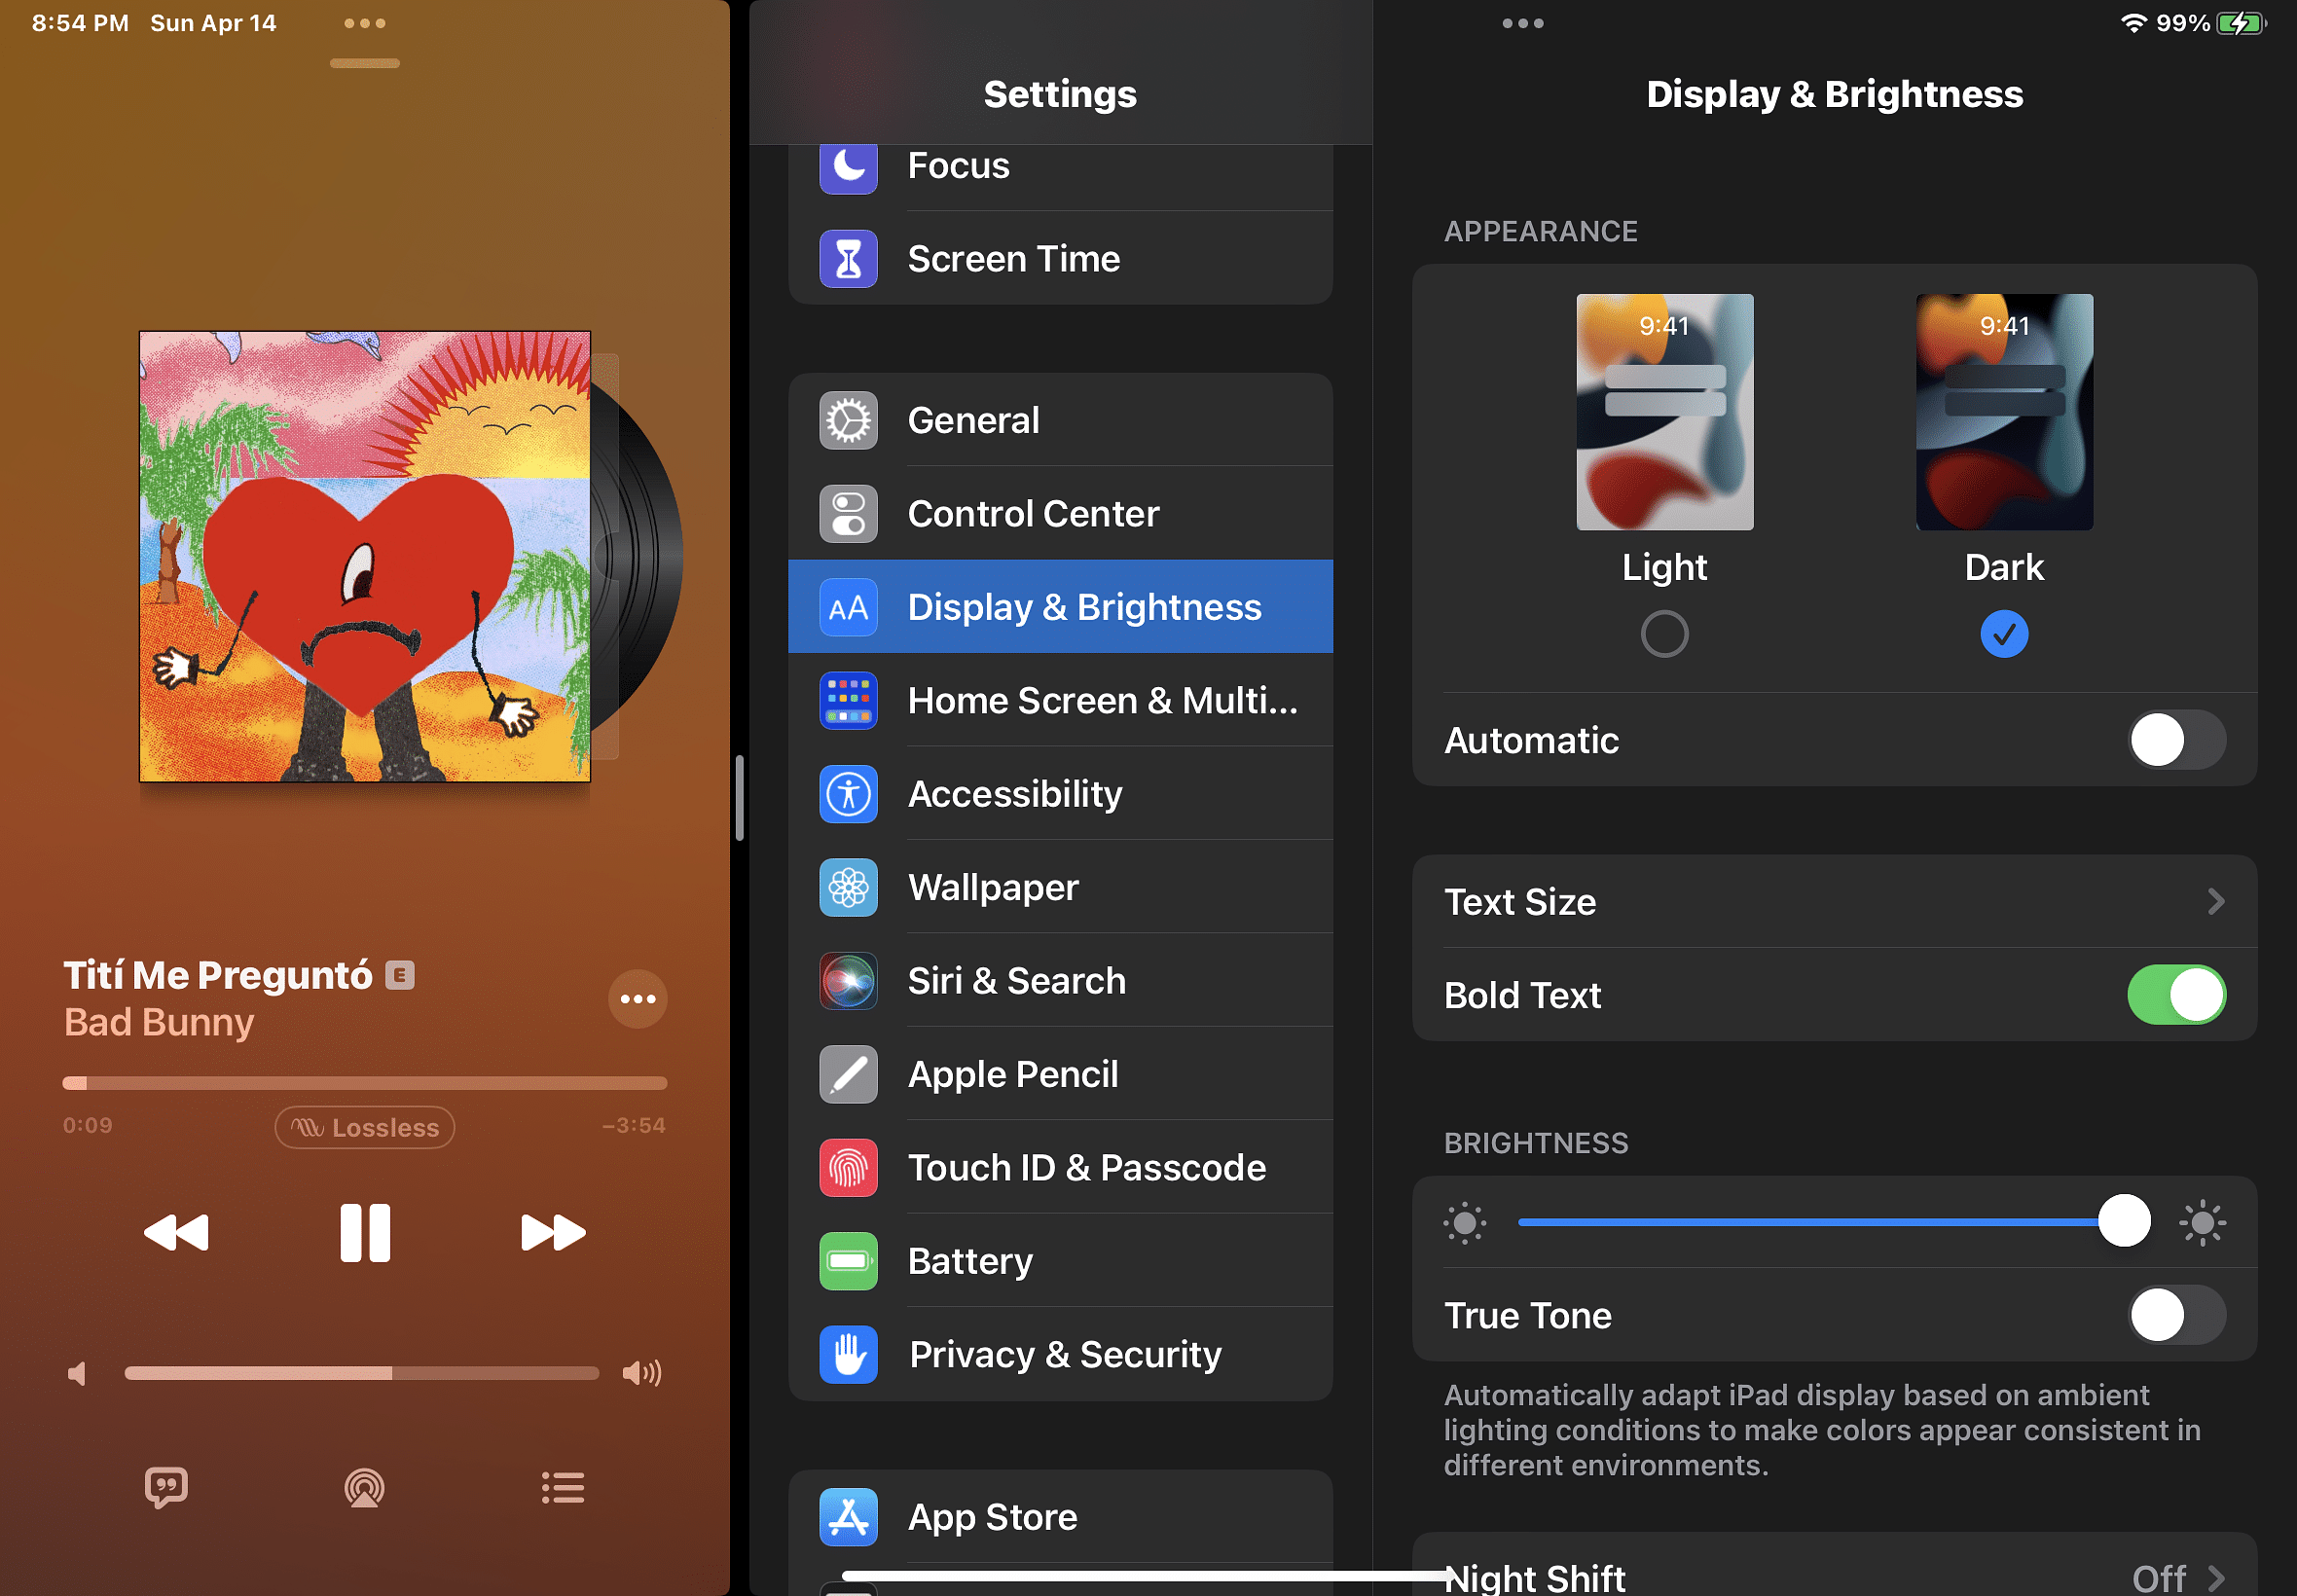This screenshot has height=1596, width=2297.
Task: Select Light appearance radio button
Action: (1664, 634)
